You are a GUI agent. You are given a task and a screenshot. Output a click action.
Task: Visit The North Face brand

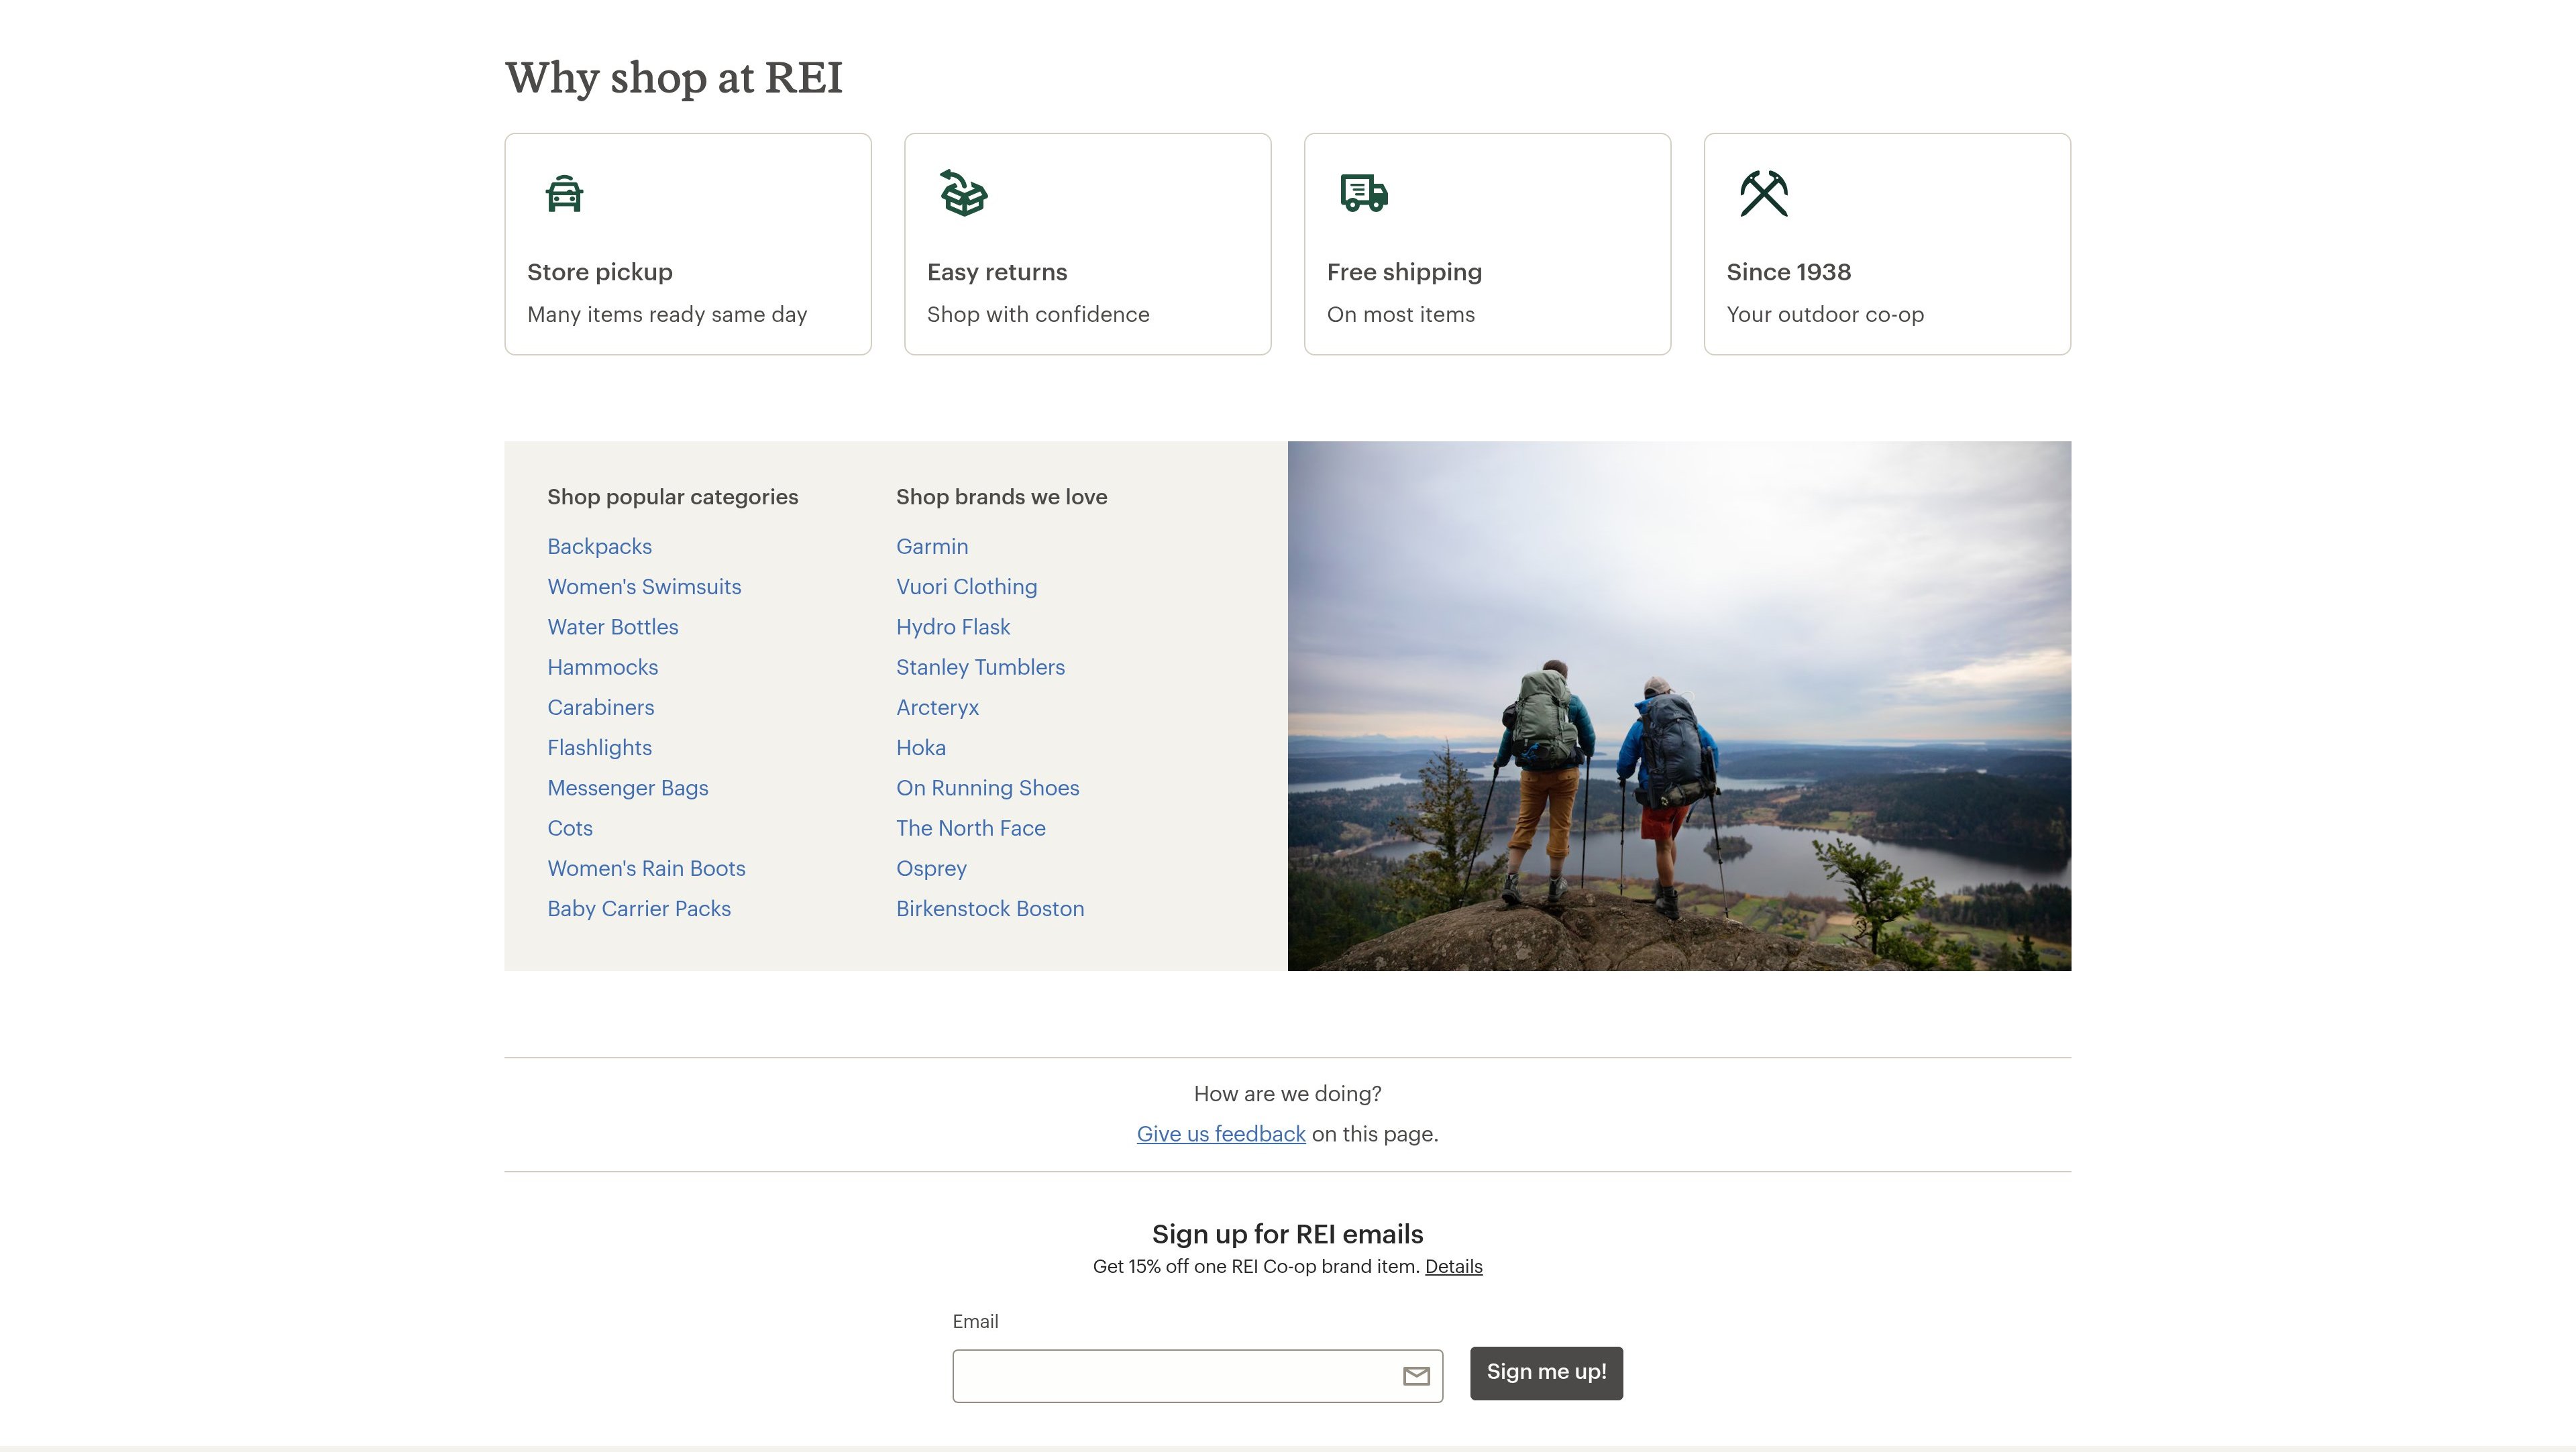[971, 828]
